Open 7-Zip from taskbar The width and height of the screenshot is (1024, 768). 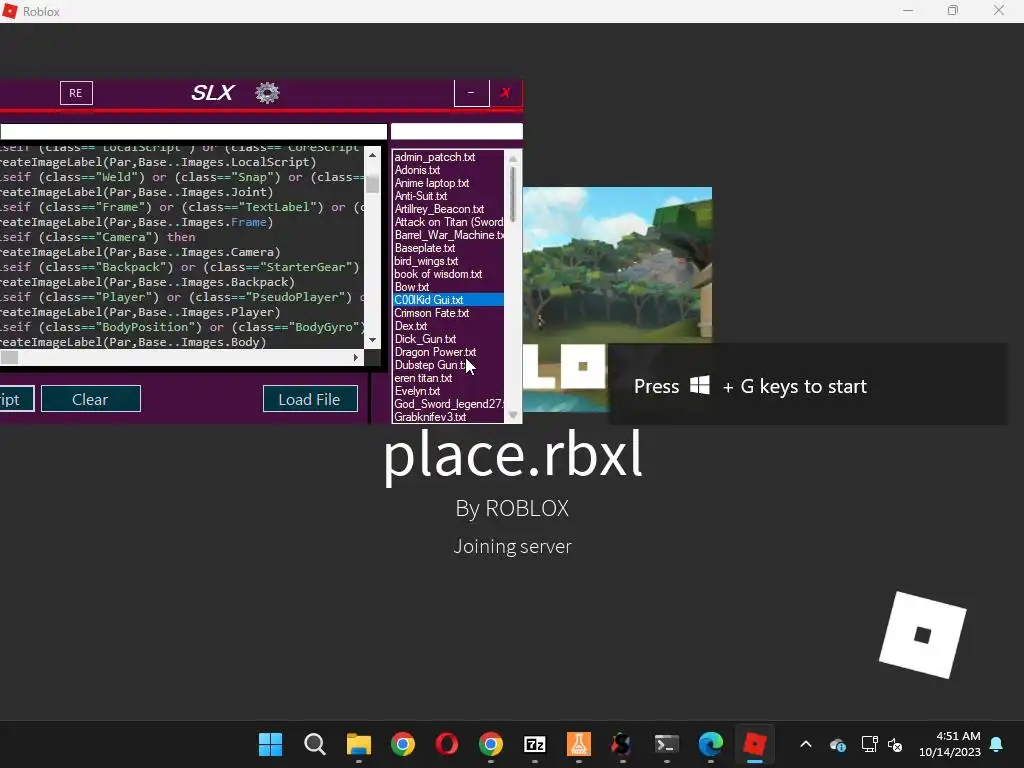click(x=534, y=744)
